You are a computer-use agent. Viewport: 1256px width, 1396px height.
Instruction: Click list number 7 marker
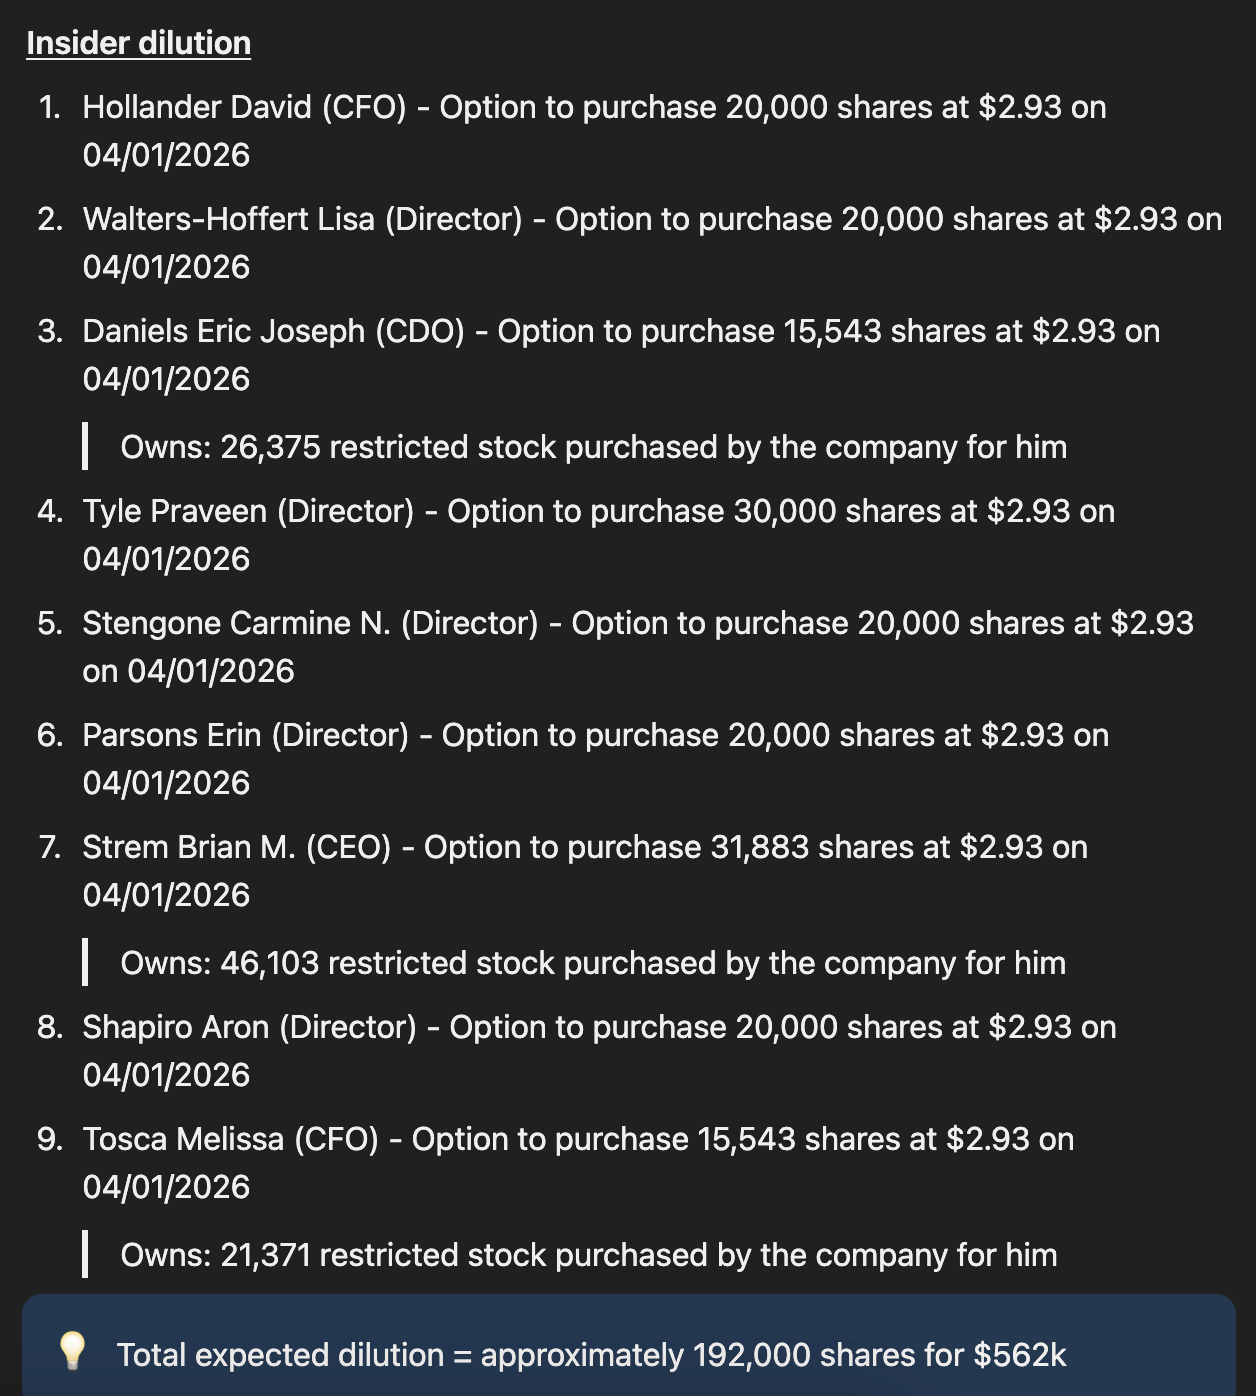coord(50,847)
